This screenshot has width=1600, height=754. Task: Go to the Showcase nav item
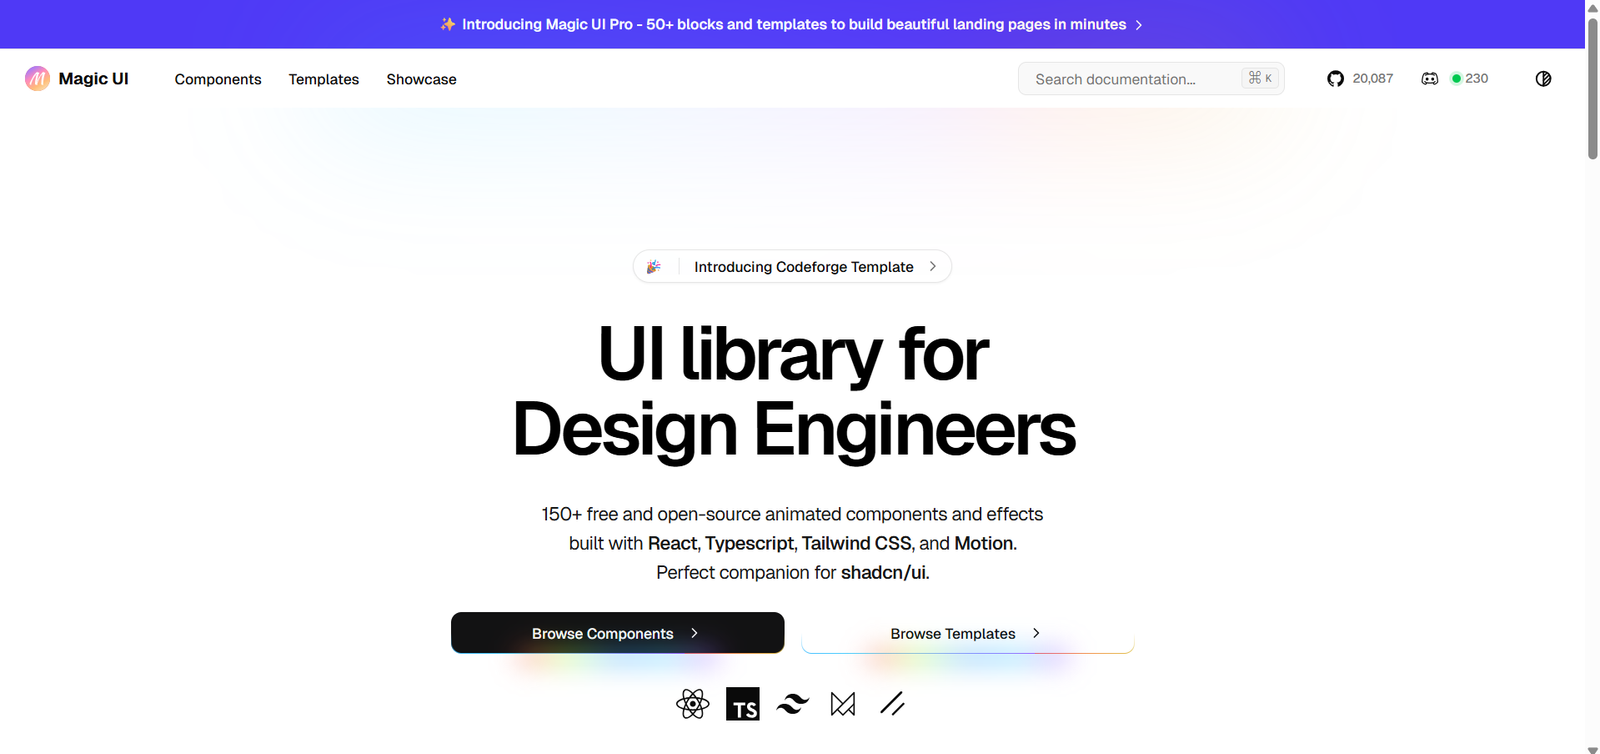coord(421,79)
